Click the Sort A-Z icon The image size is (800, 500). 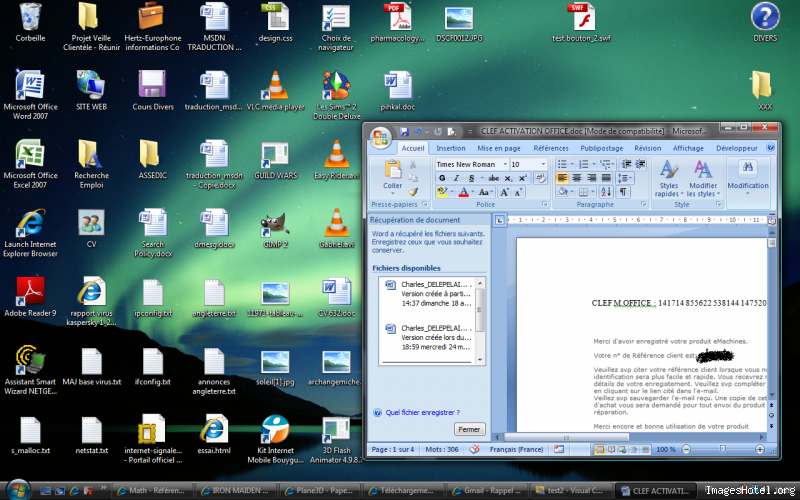coord(606,192)
